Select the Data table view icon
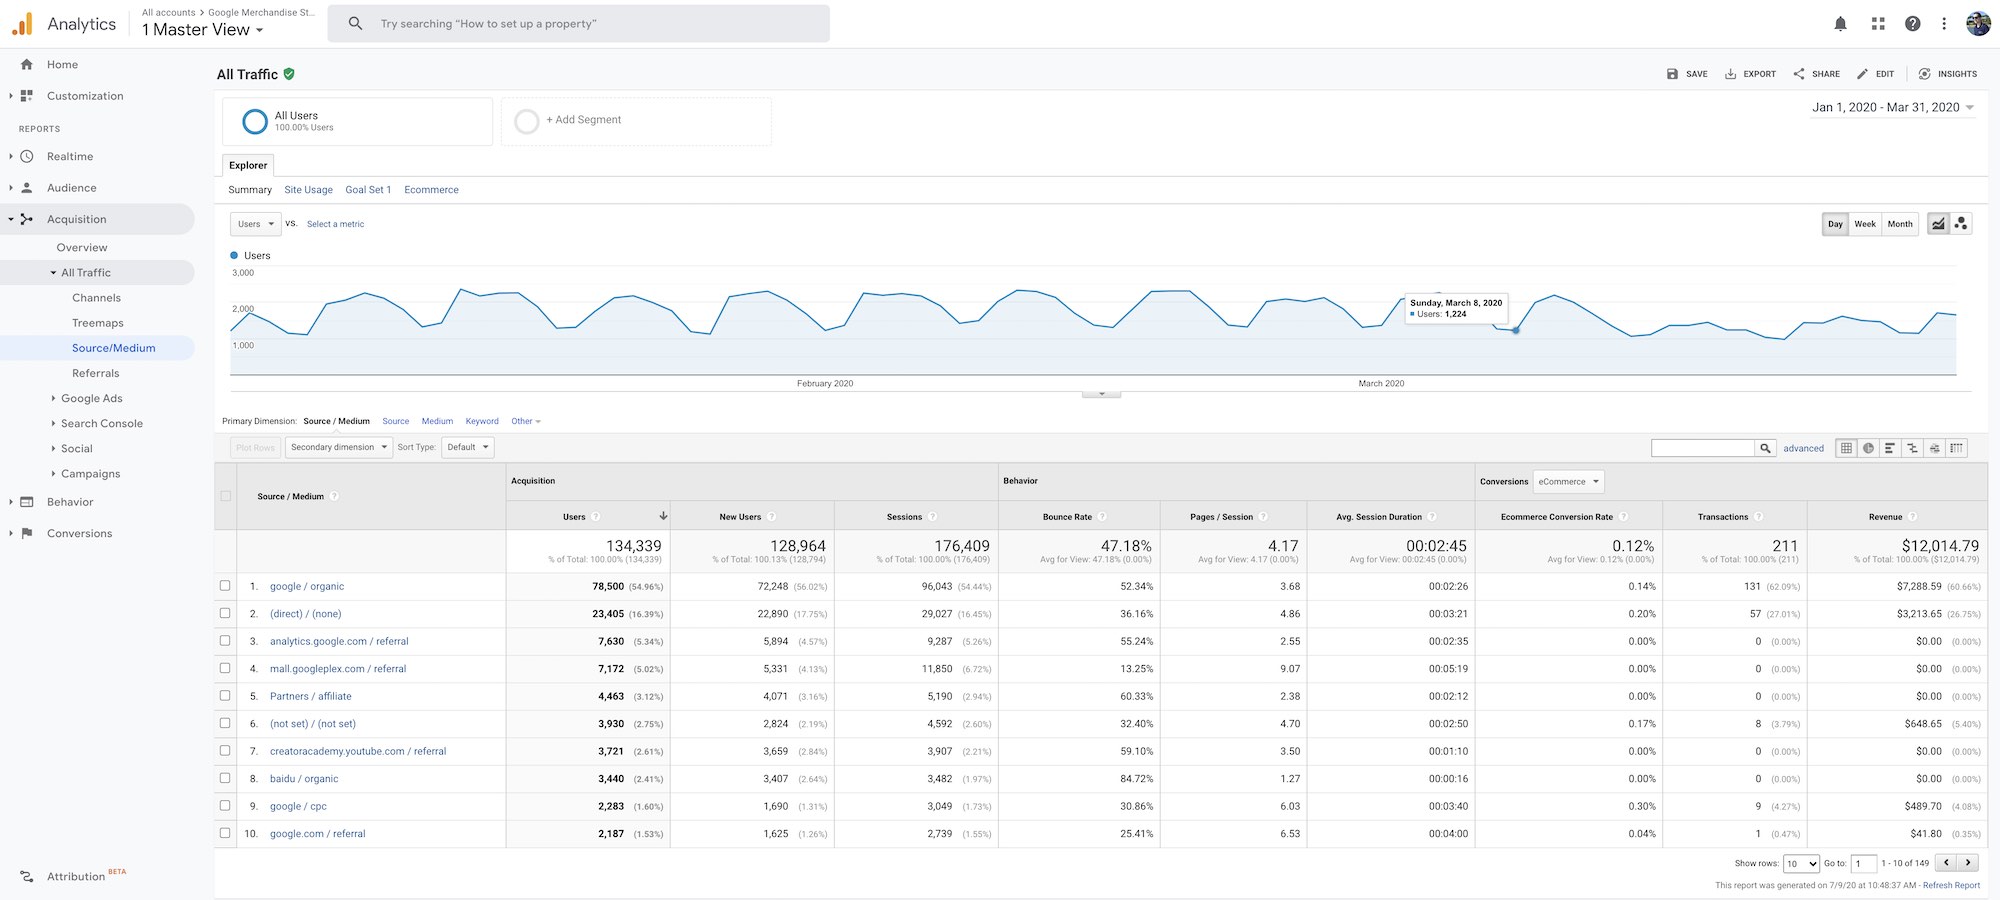Image resolution: width=2000 pixels, height=900 pixels. 1846,448
